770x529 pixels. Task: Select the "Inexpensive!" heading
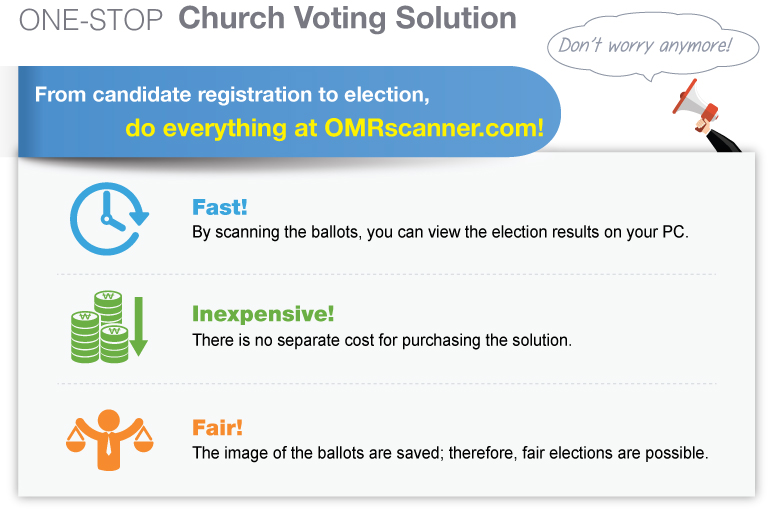263,314
